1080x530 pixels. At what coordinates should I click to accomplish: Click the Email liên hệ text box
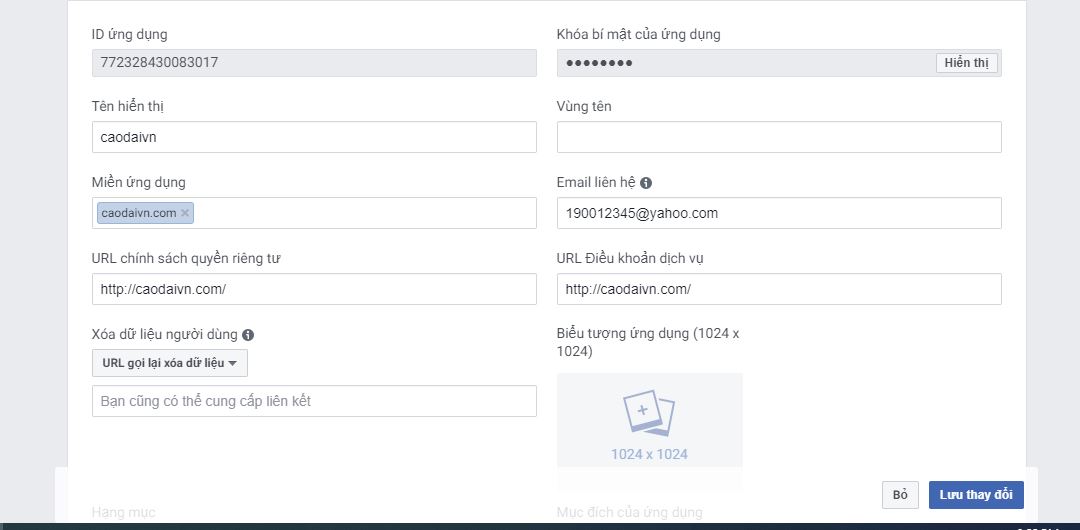coord(778,213)
